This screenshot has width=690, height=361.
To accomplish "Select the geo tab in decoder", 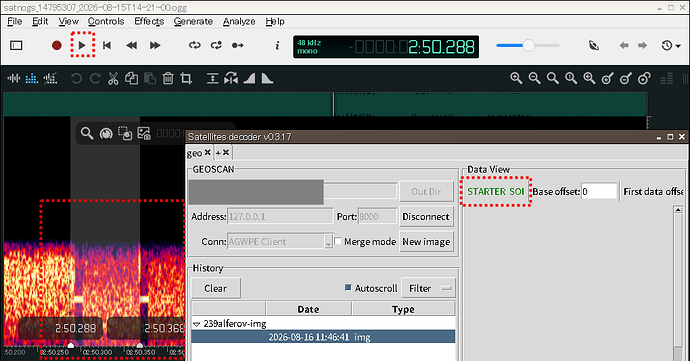I will (195, 153).
